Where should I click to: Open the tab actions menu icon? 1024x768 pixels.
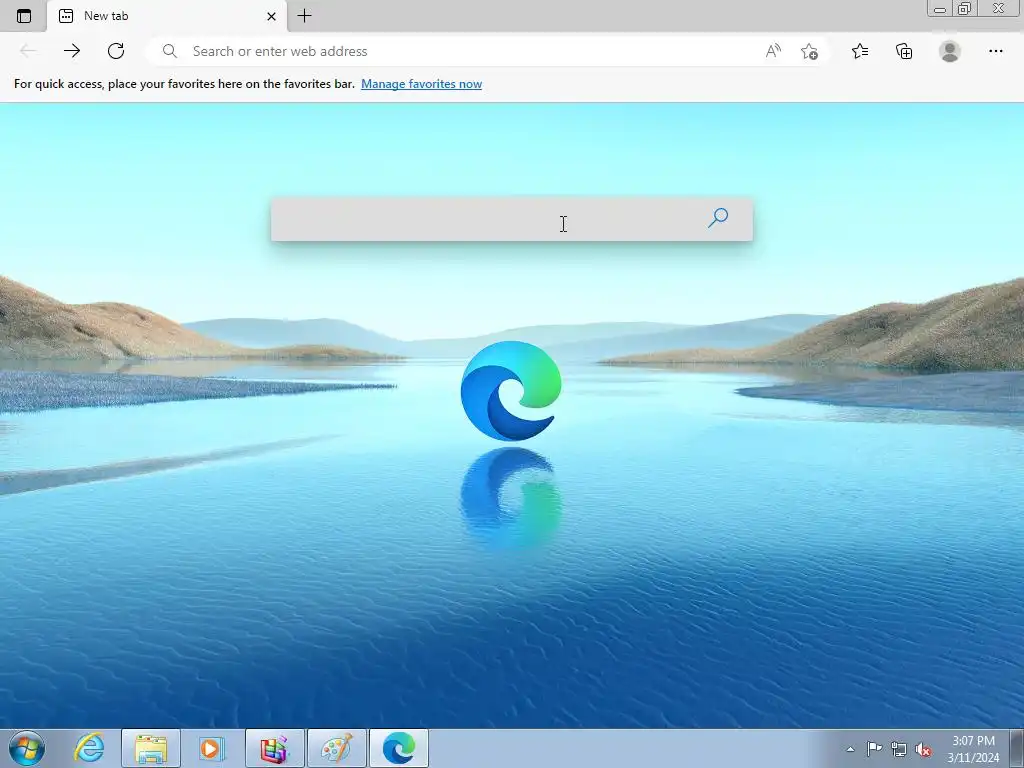tap(24, 16)
